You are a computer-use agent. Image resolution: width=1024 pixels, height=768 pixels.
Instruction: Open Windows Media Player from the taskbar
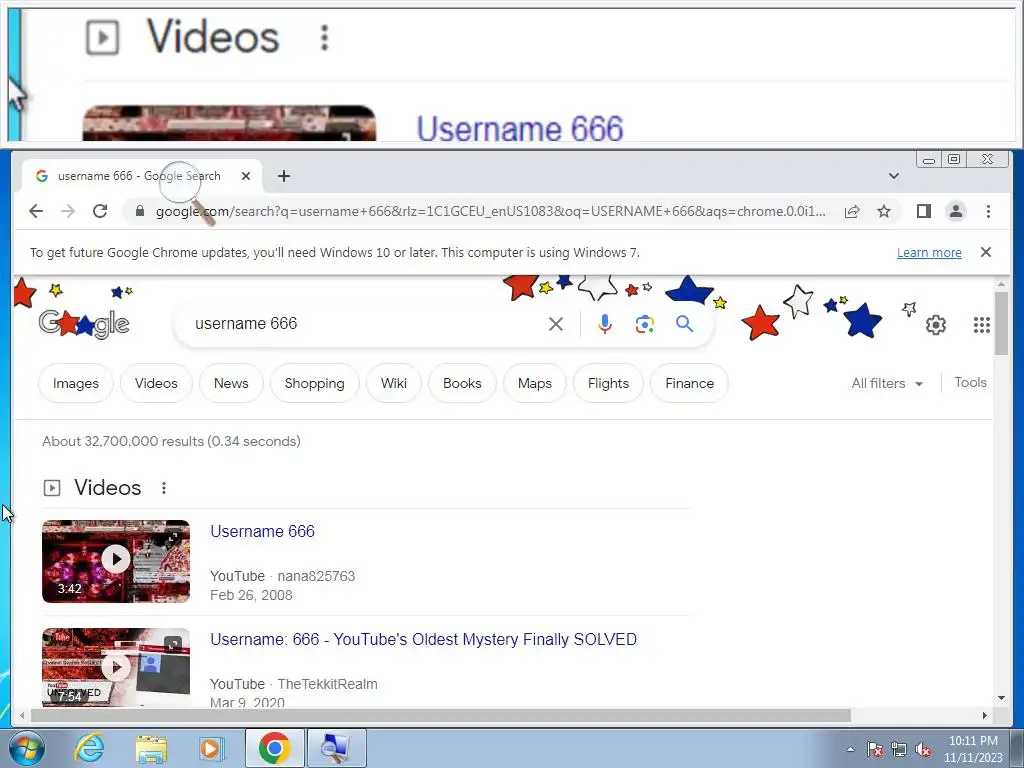[x=212, y=748]
